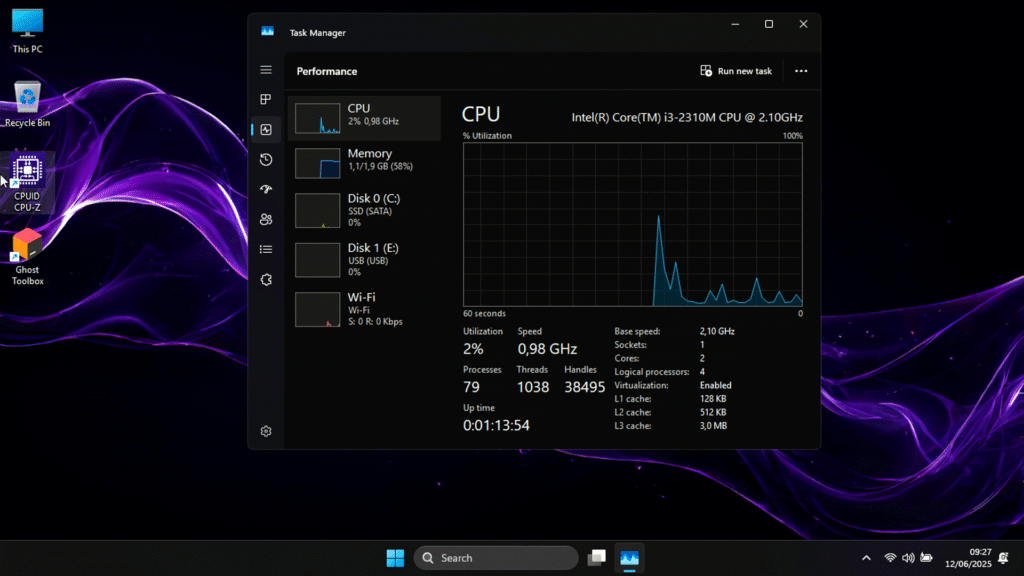Open Task View on the taskbar

pos(597,558)
